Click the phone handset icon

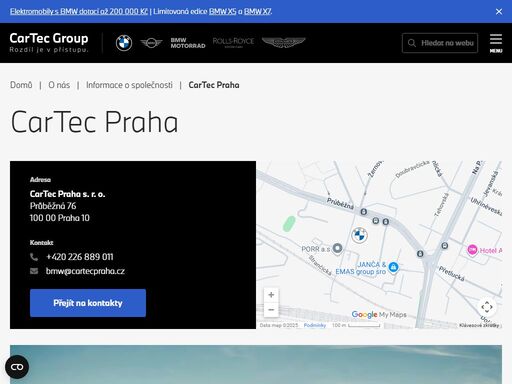pyautogui.click(x=34, y=257)
